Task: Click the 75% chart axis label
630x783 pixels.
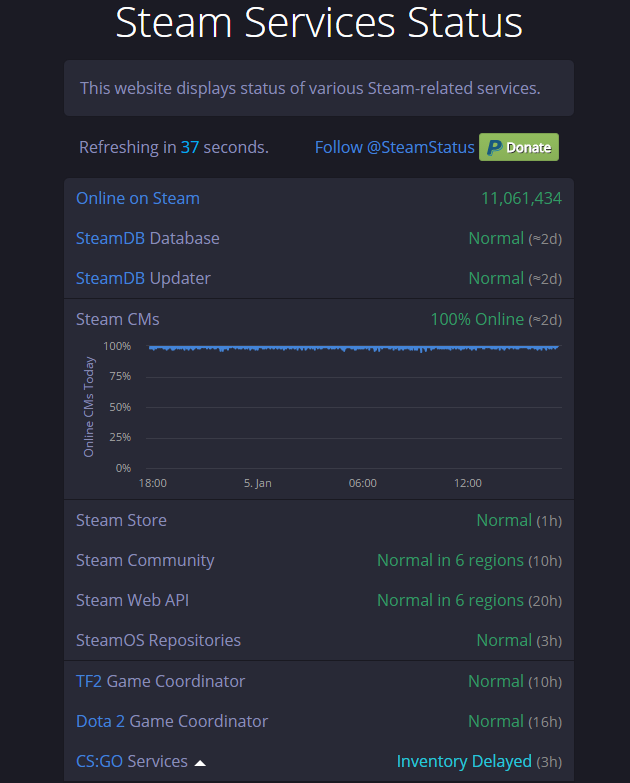Action: point(120,376)
